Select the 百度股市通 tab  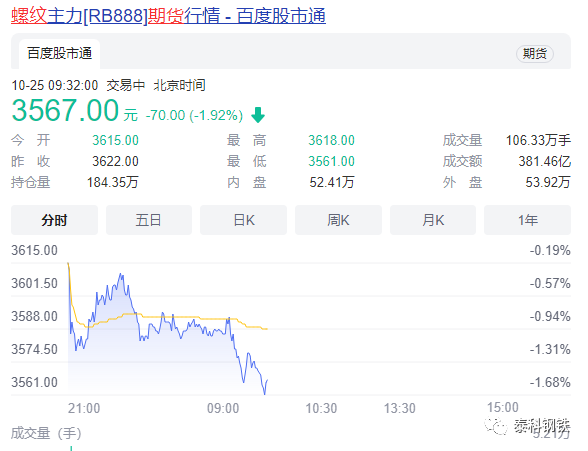coord(60,54)
